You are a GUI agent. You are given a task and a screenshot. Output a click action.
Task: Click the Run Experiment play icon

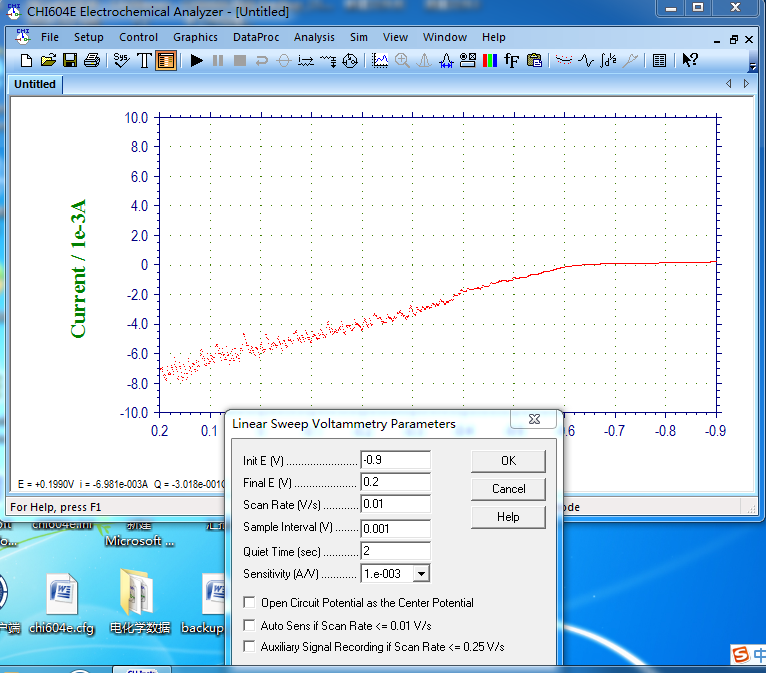coord(196,61)
